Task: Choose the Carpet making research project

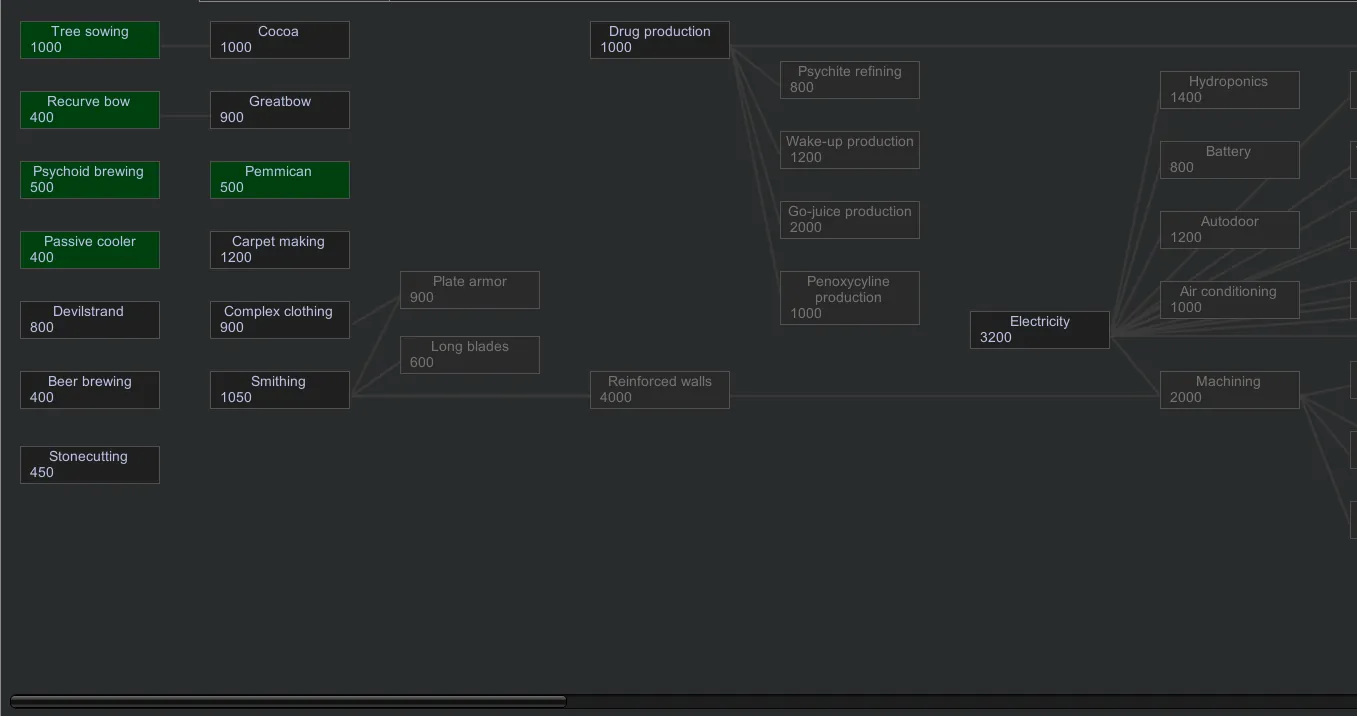Action: (x=280, y=250)
